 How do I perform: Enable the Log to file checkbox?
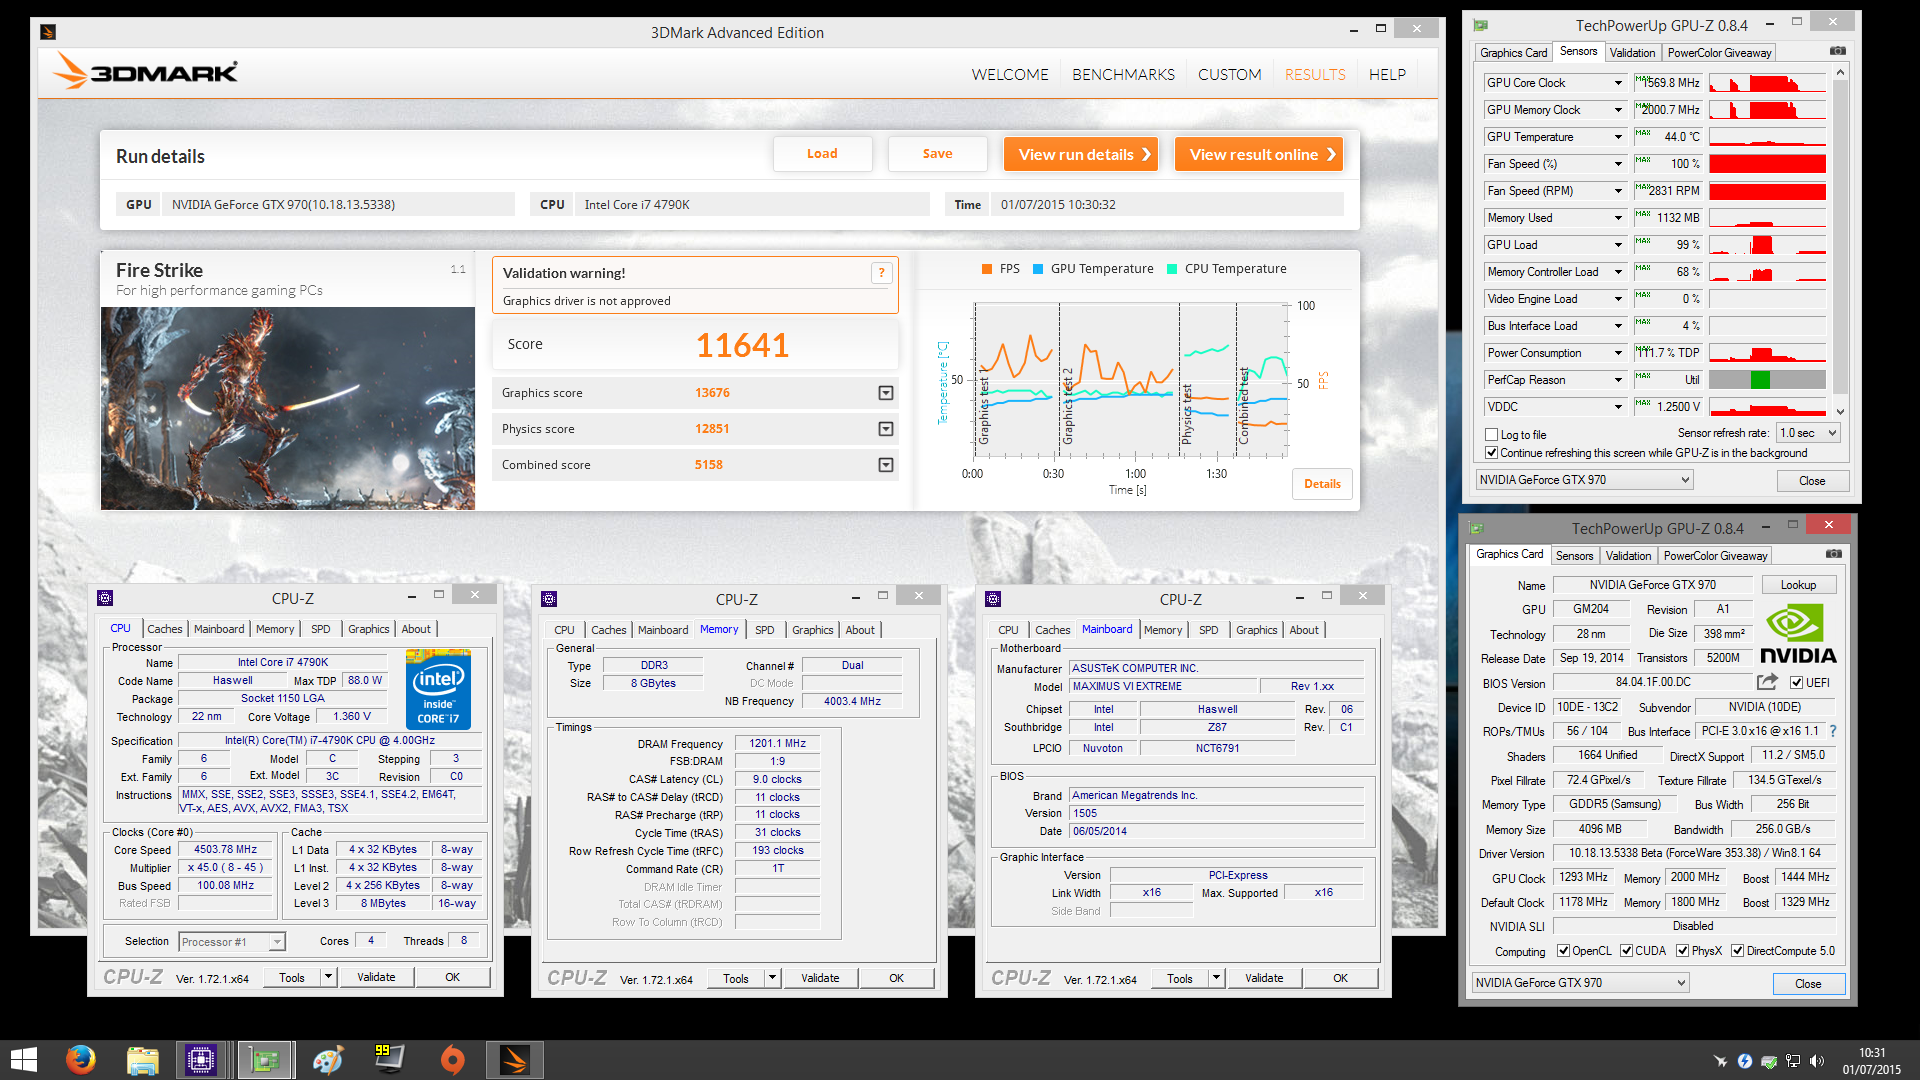(1492, 435)
